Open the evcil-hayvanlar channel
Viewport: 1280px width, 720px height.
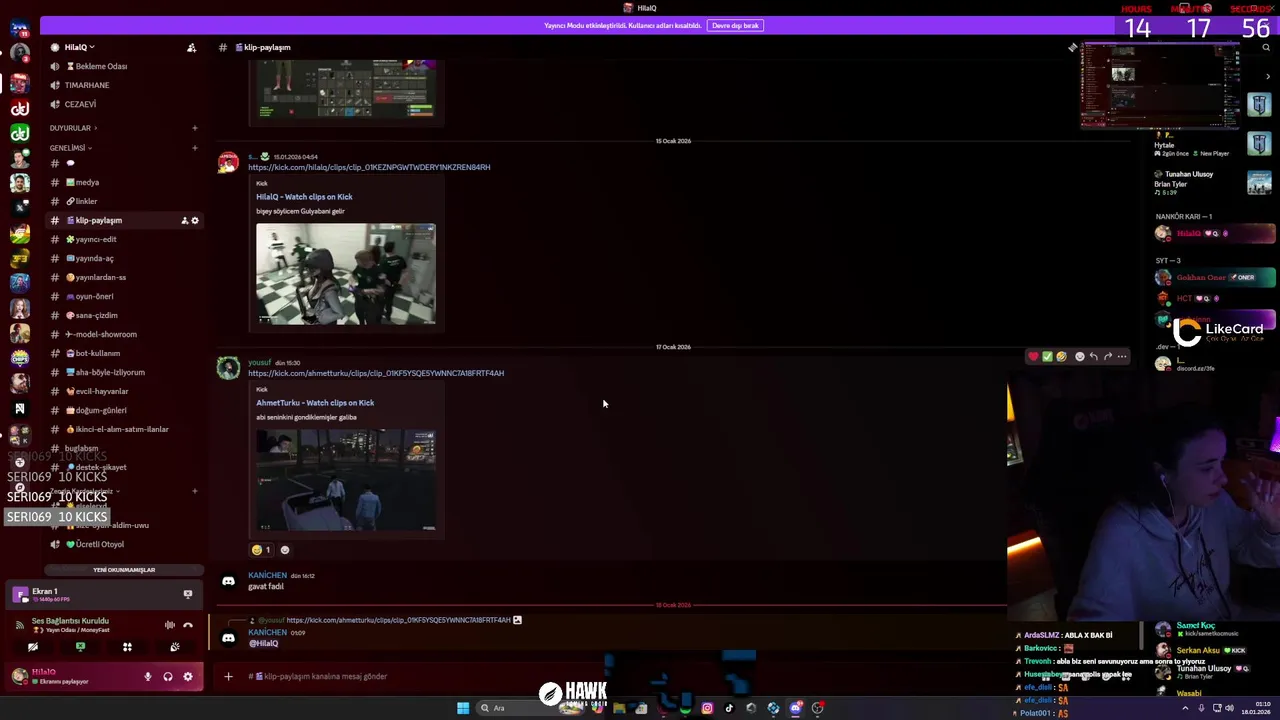click(x=102, y=391)
